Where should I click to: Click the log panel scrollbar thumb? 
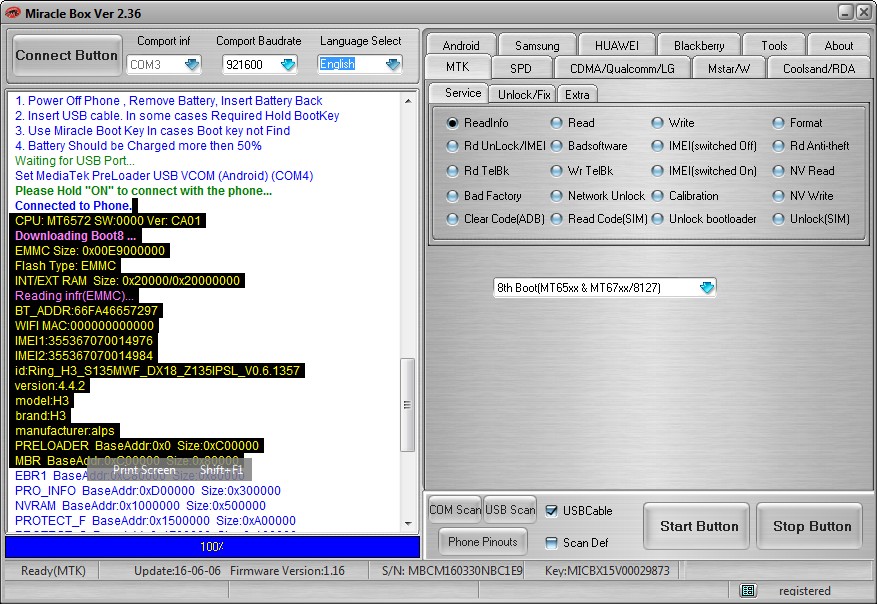pos(408,404)
